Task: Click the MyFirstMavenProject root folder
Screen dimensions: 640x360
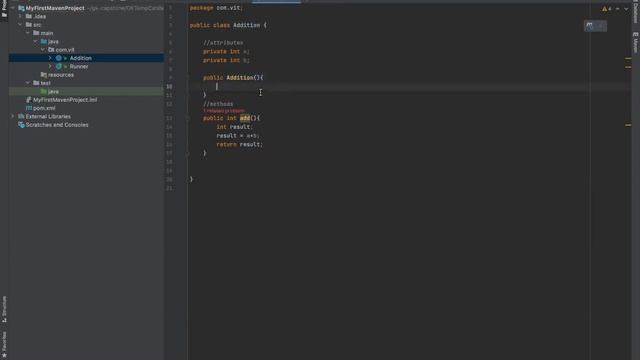Action: pyautogui.click(x=55, y=8)
